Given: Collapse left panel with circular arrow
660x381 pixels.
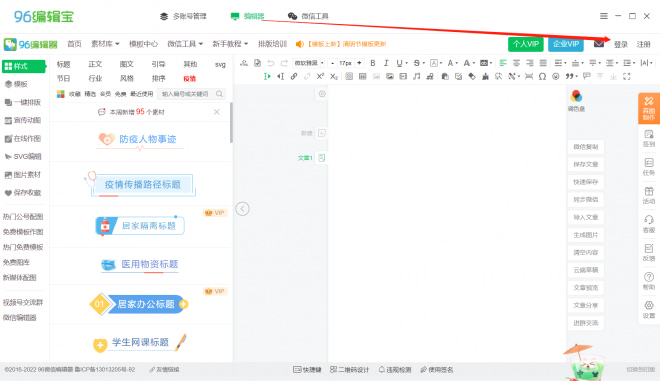Looking at the screenshot, I should pyautogui.click(x=242, y=209).
